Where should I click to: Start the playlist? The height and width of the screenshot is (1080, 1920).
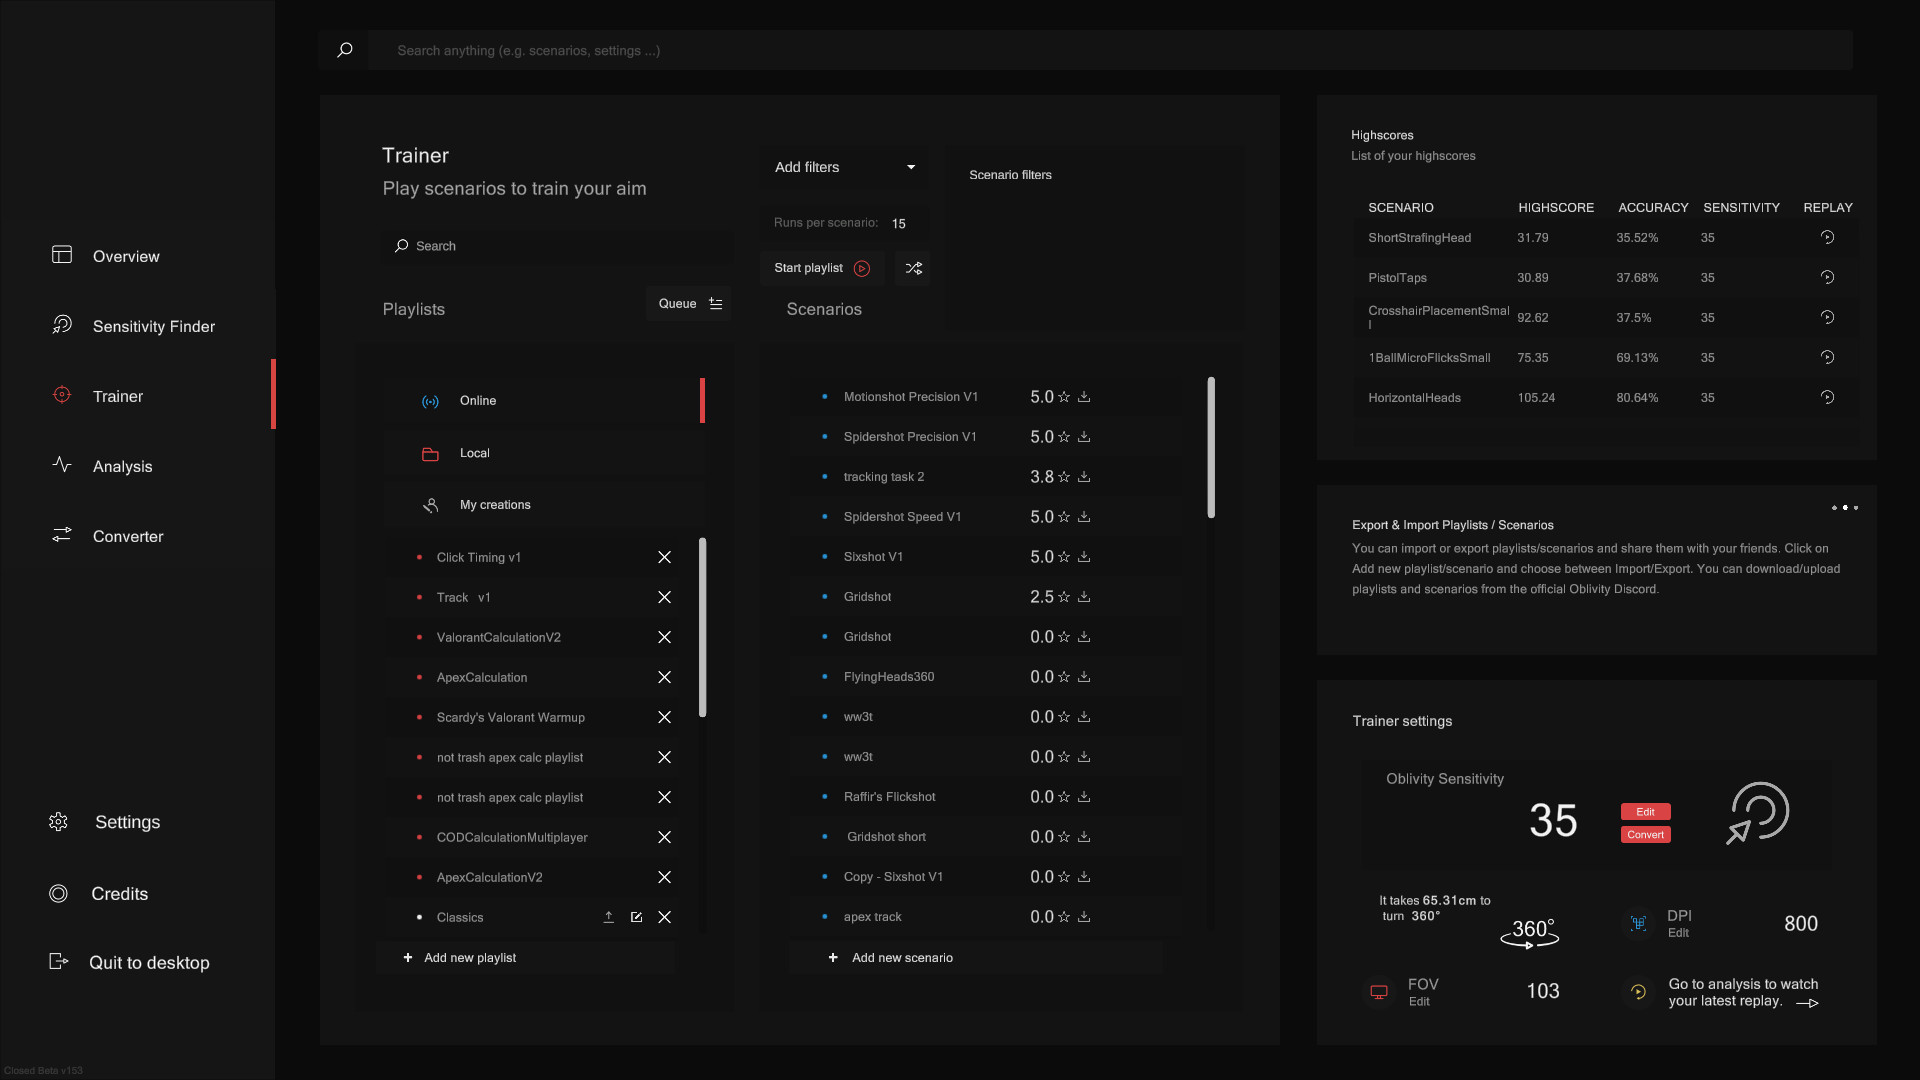click(x=820, y=267)
